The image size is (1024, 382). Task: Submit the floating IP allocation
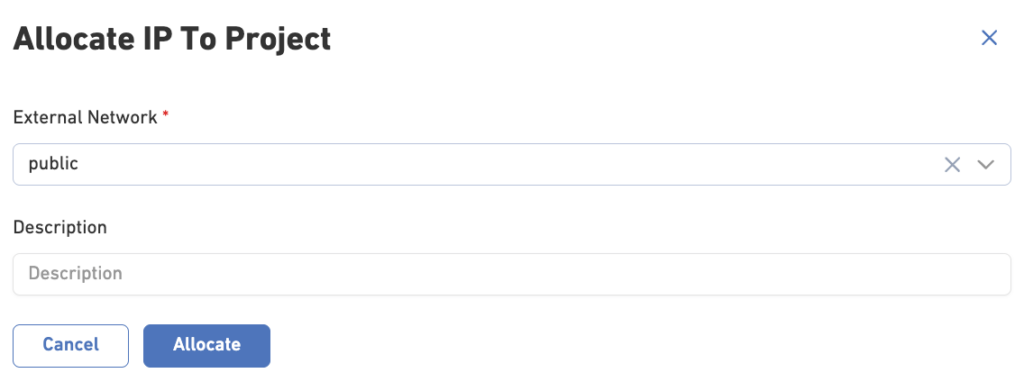(206, 345)
